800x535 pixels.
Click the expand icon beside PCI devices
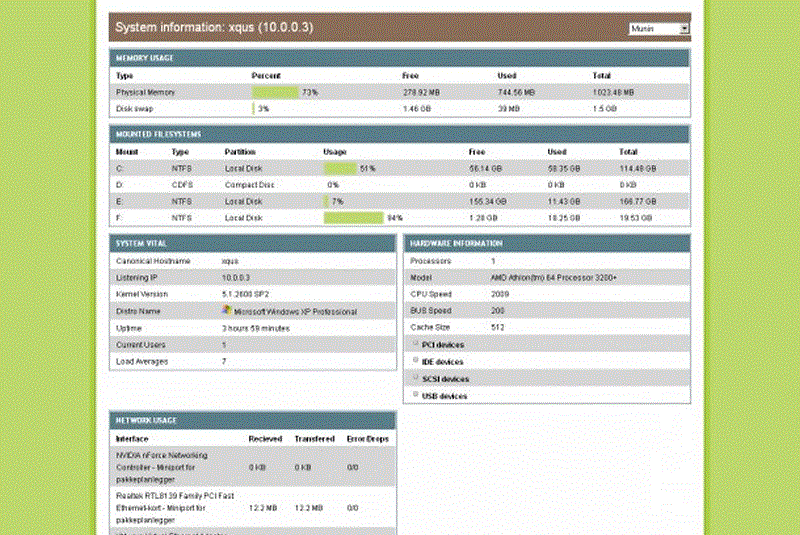[x=416, y=344]
